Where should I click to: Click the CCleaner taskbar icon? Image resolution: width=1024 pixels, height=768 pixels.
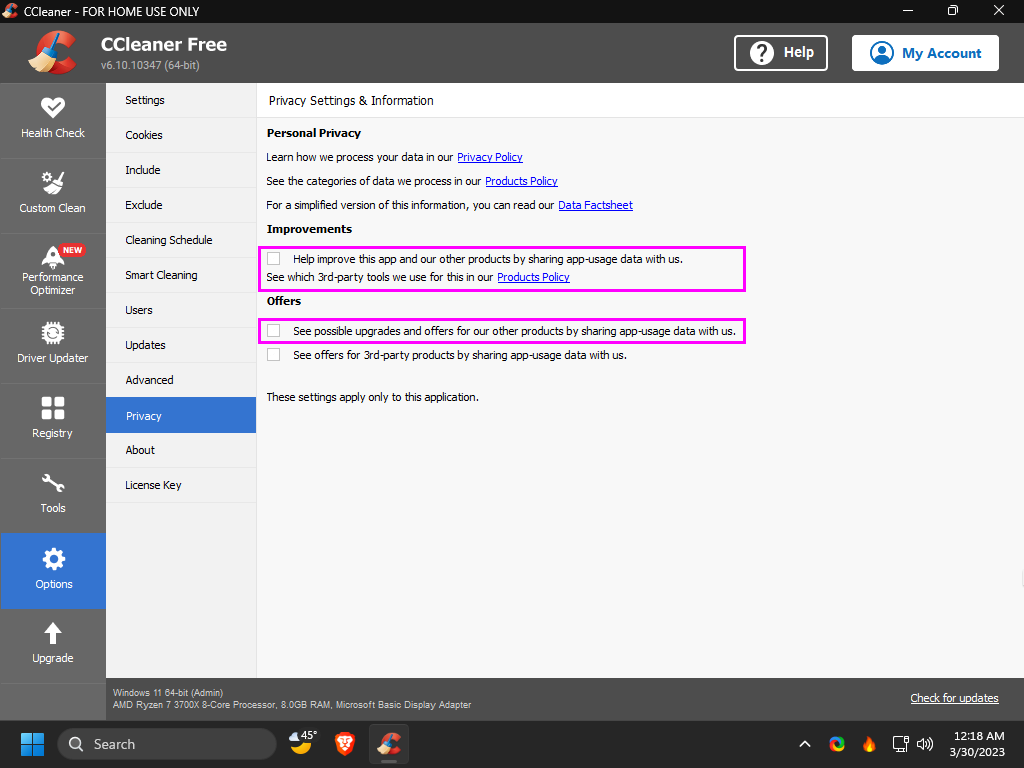coord(389,744)
